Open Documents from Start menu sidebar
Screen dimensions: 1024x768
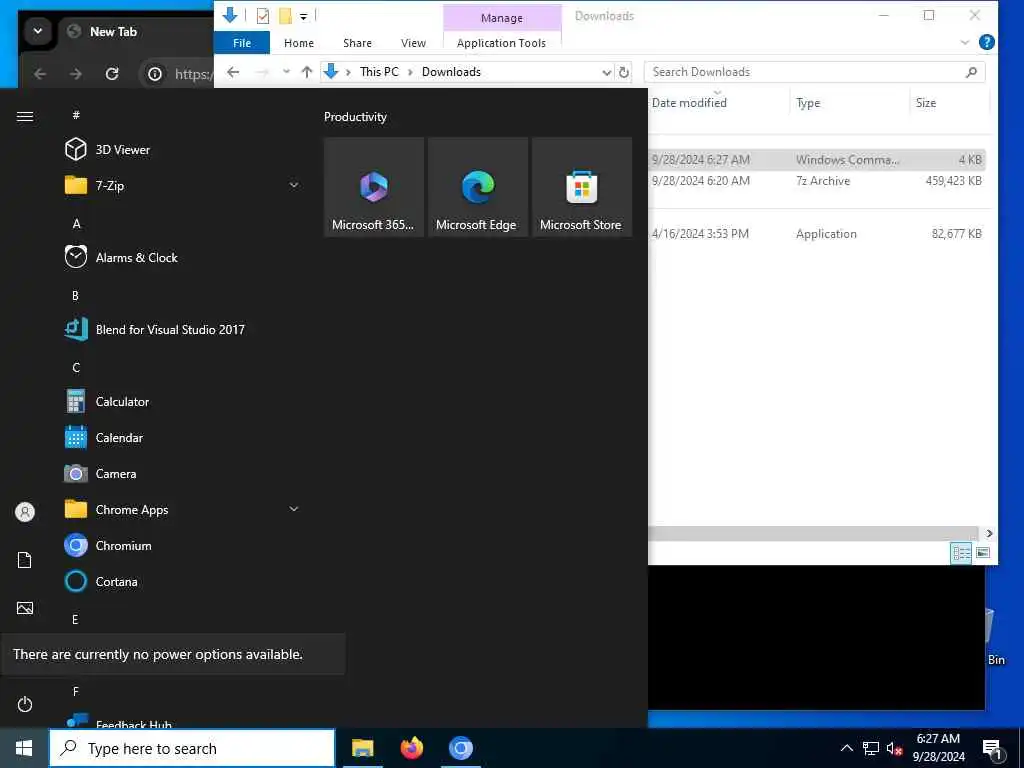click(25, 560)
